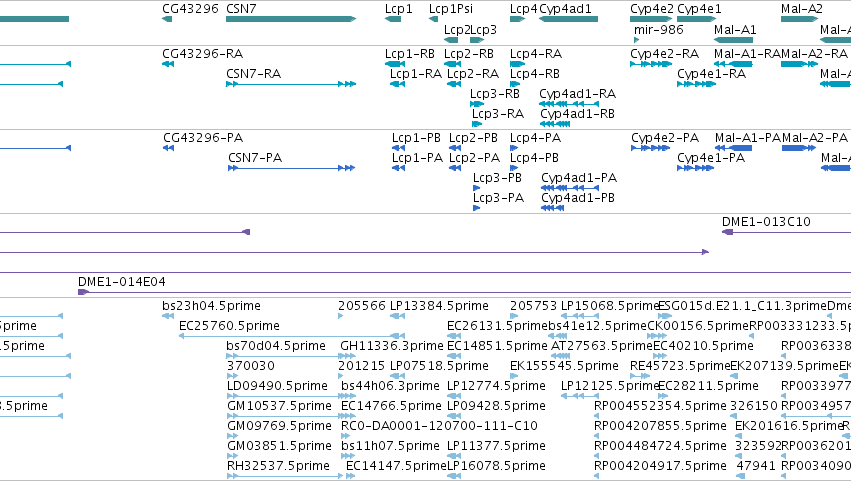Click the bs70d04.5prime EST label
The image size is (851, 481).
coord(276,346)
